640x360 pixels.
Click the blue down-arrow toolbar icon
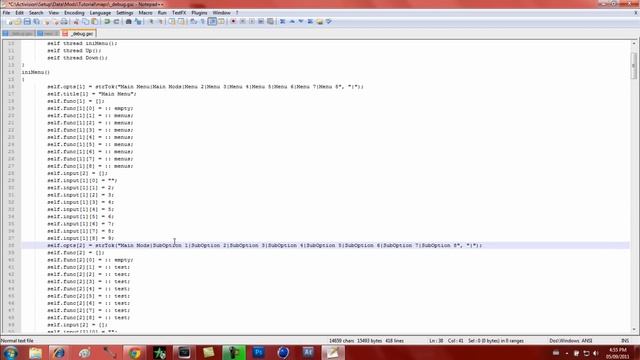coord(301,21)
